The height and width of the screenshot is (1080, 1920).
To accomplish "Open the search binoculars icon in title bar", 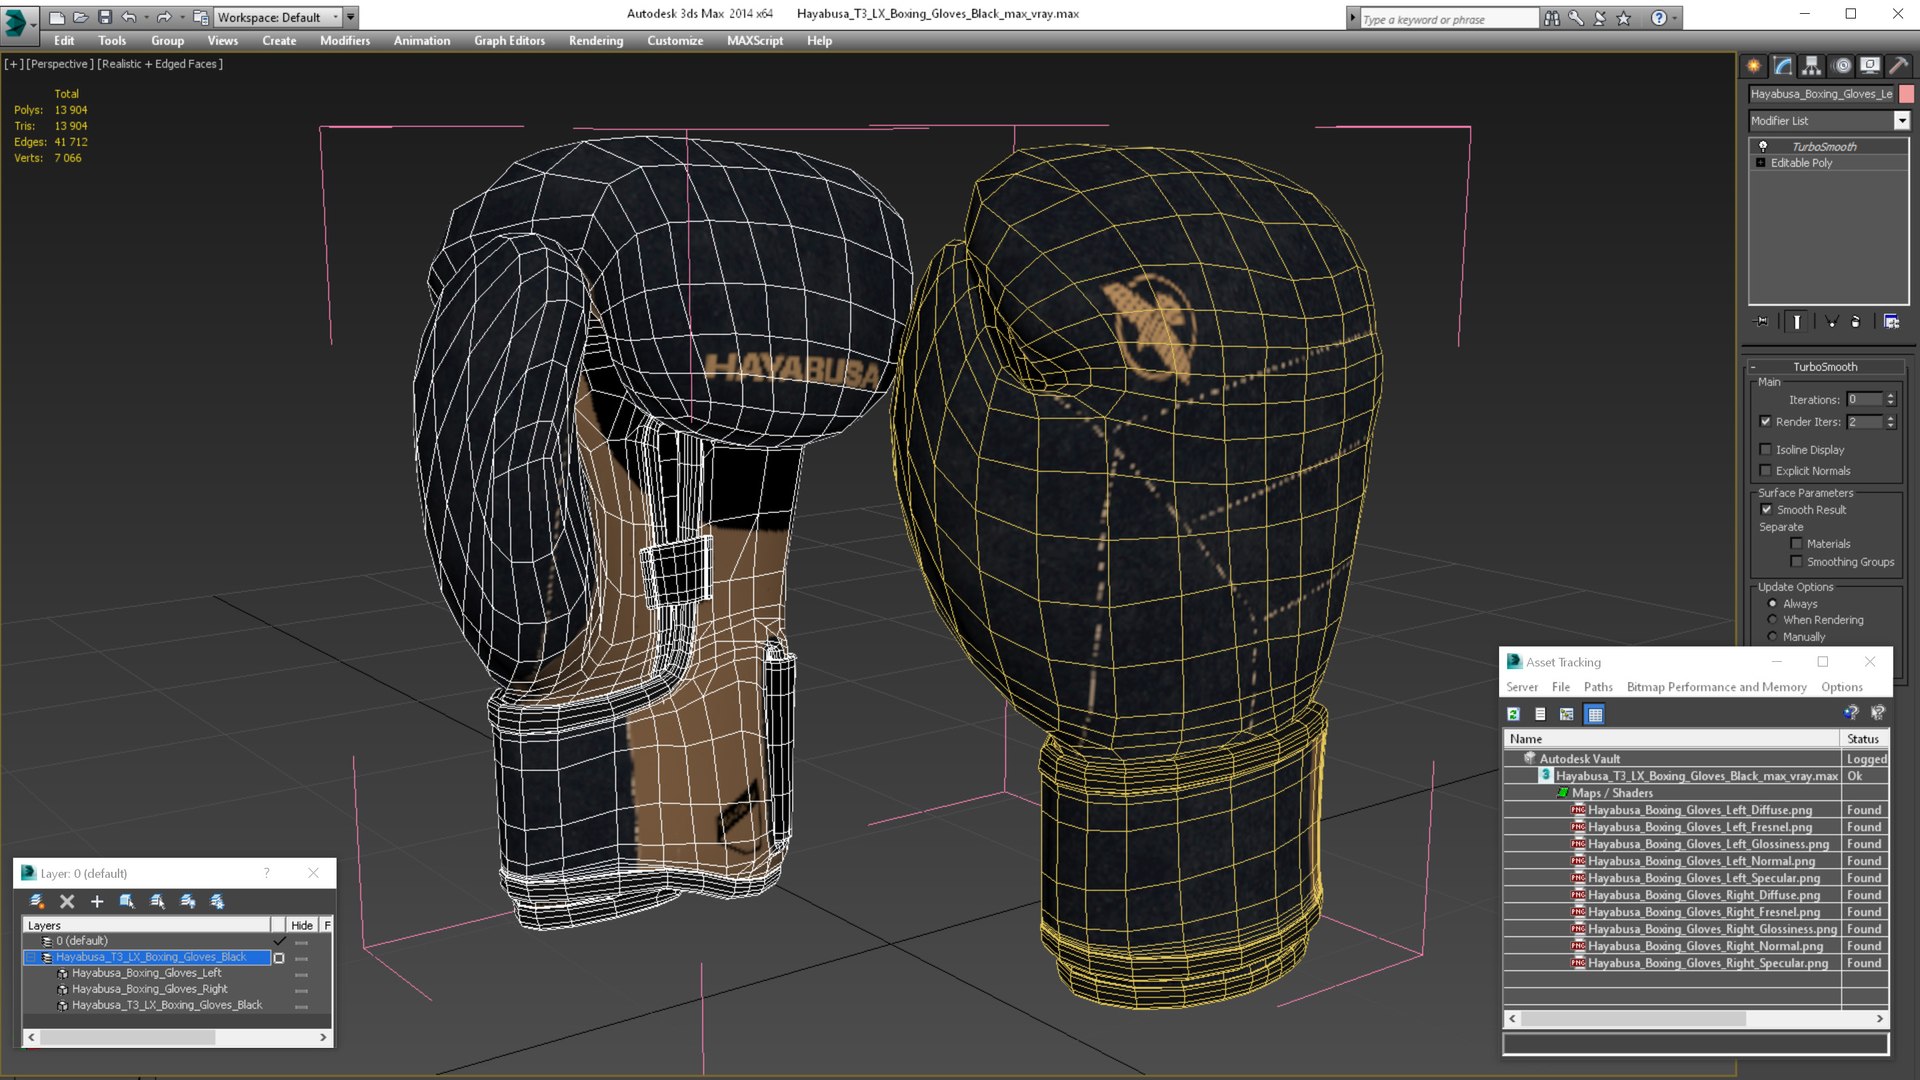I will click(1552, 18).
